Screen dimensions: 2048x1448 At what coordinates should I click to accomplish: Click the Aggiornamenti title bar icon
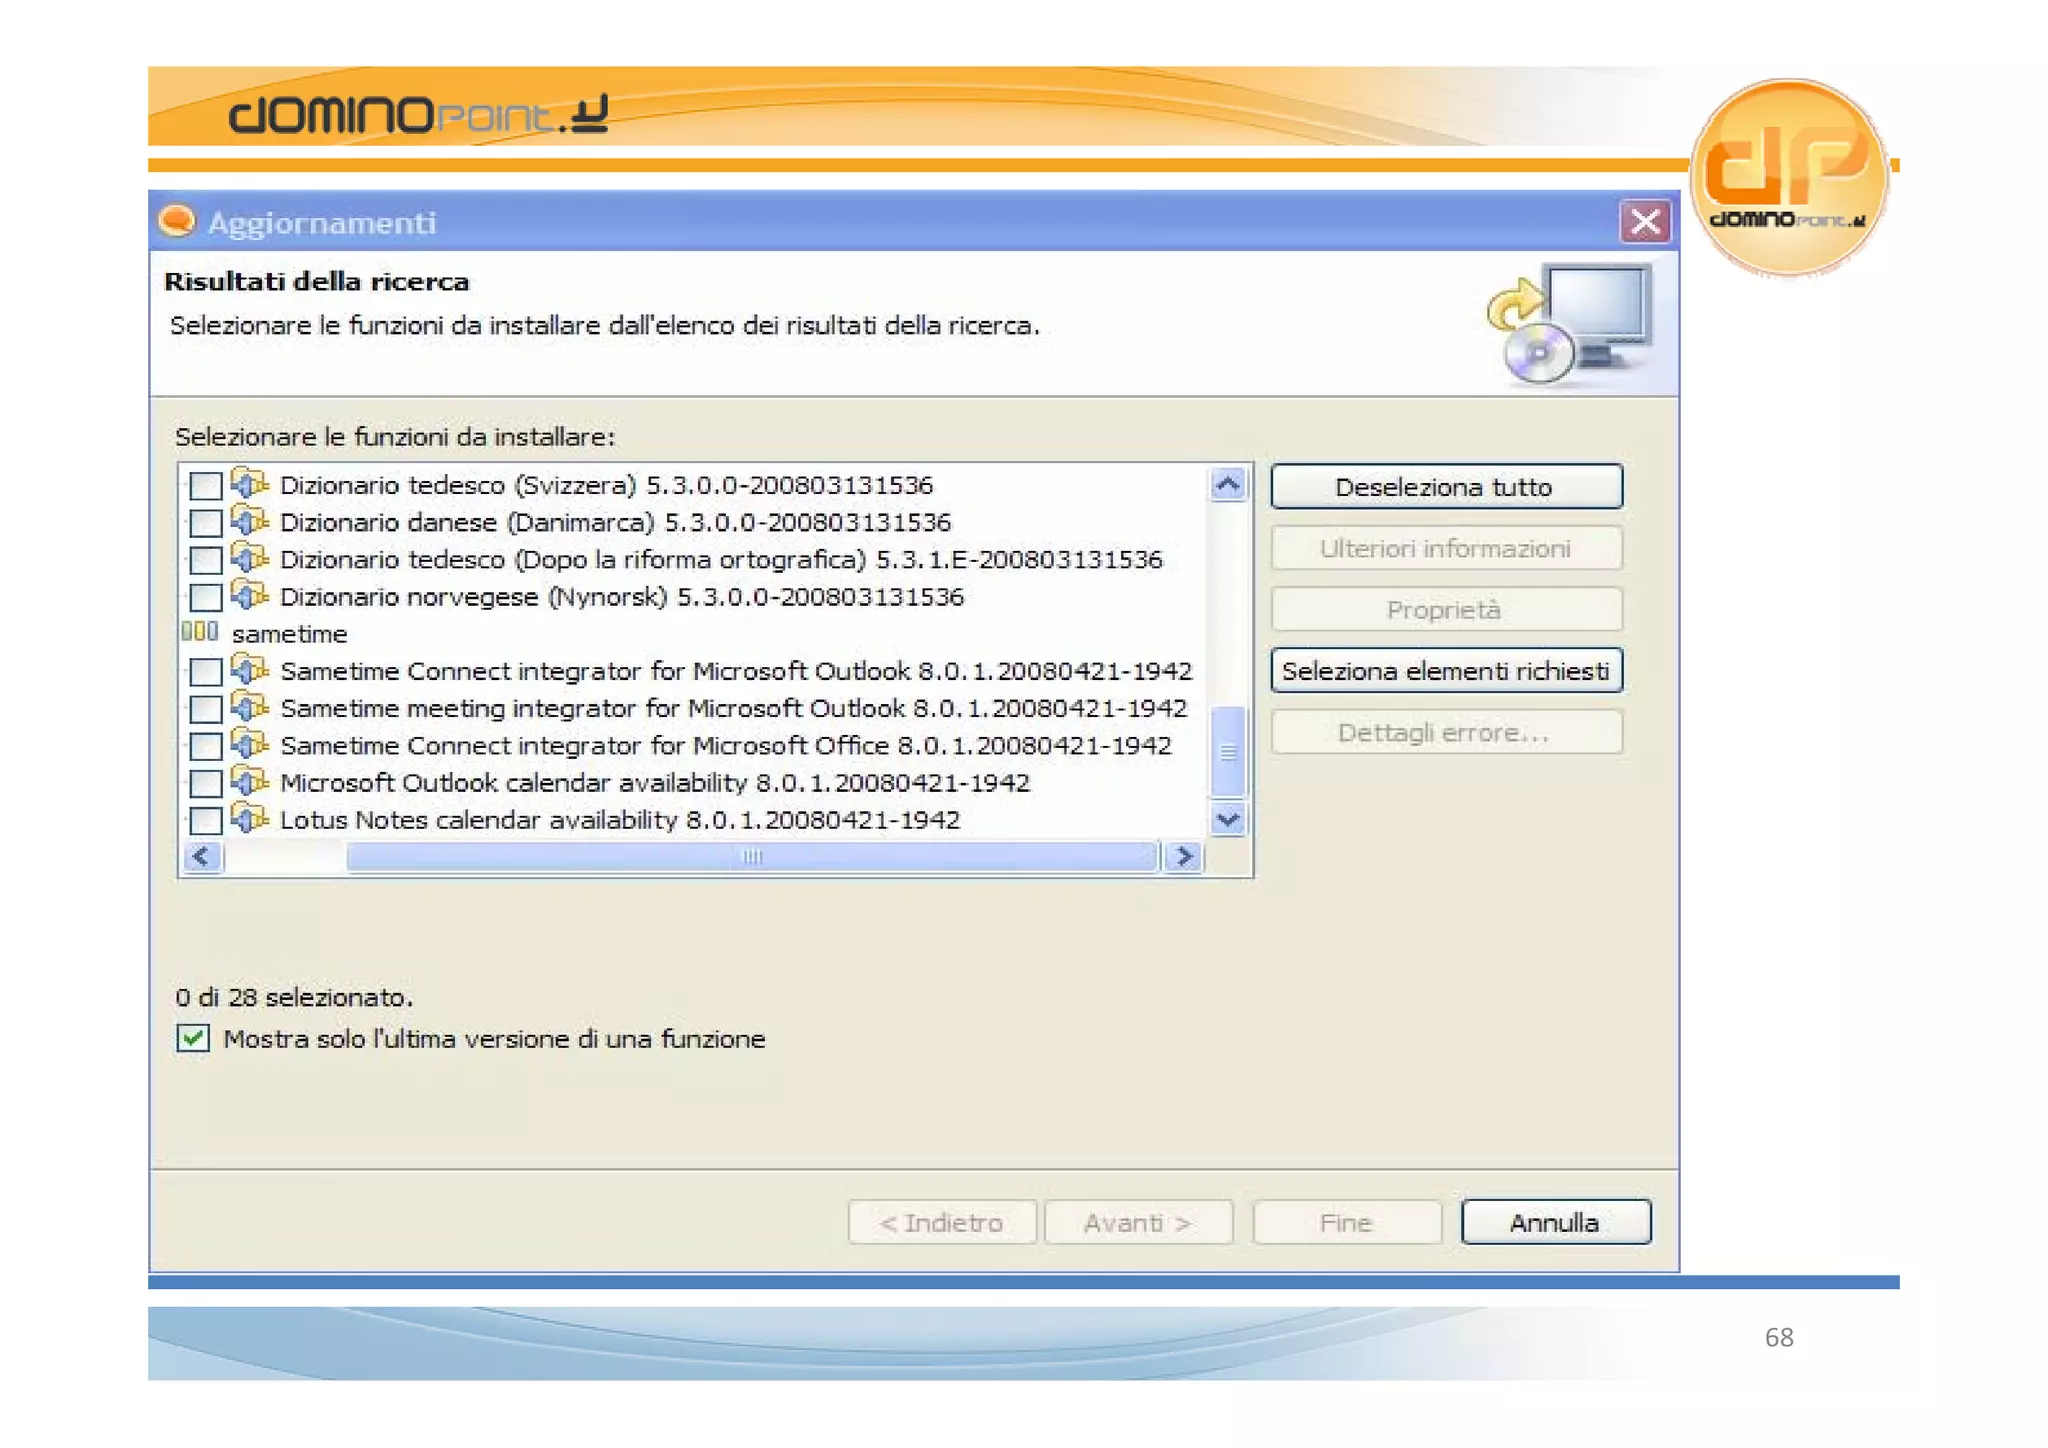178,221
